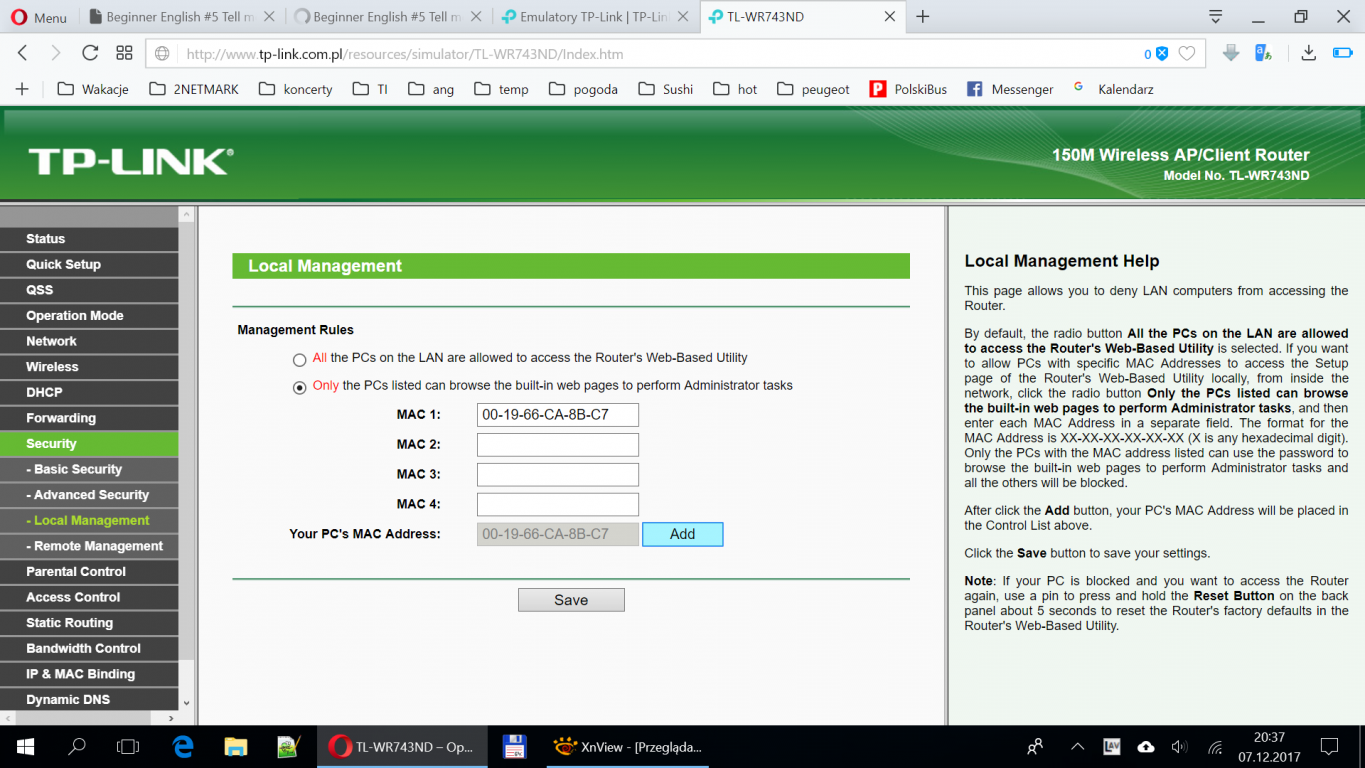Open the Sushi bookmarks folder
The image size is (1365, 768).
(665, 89)
